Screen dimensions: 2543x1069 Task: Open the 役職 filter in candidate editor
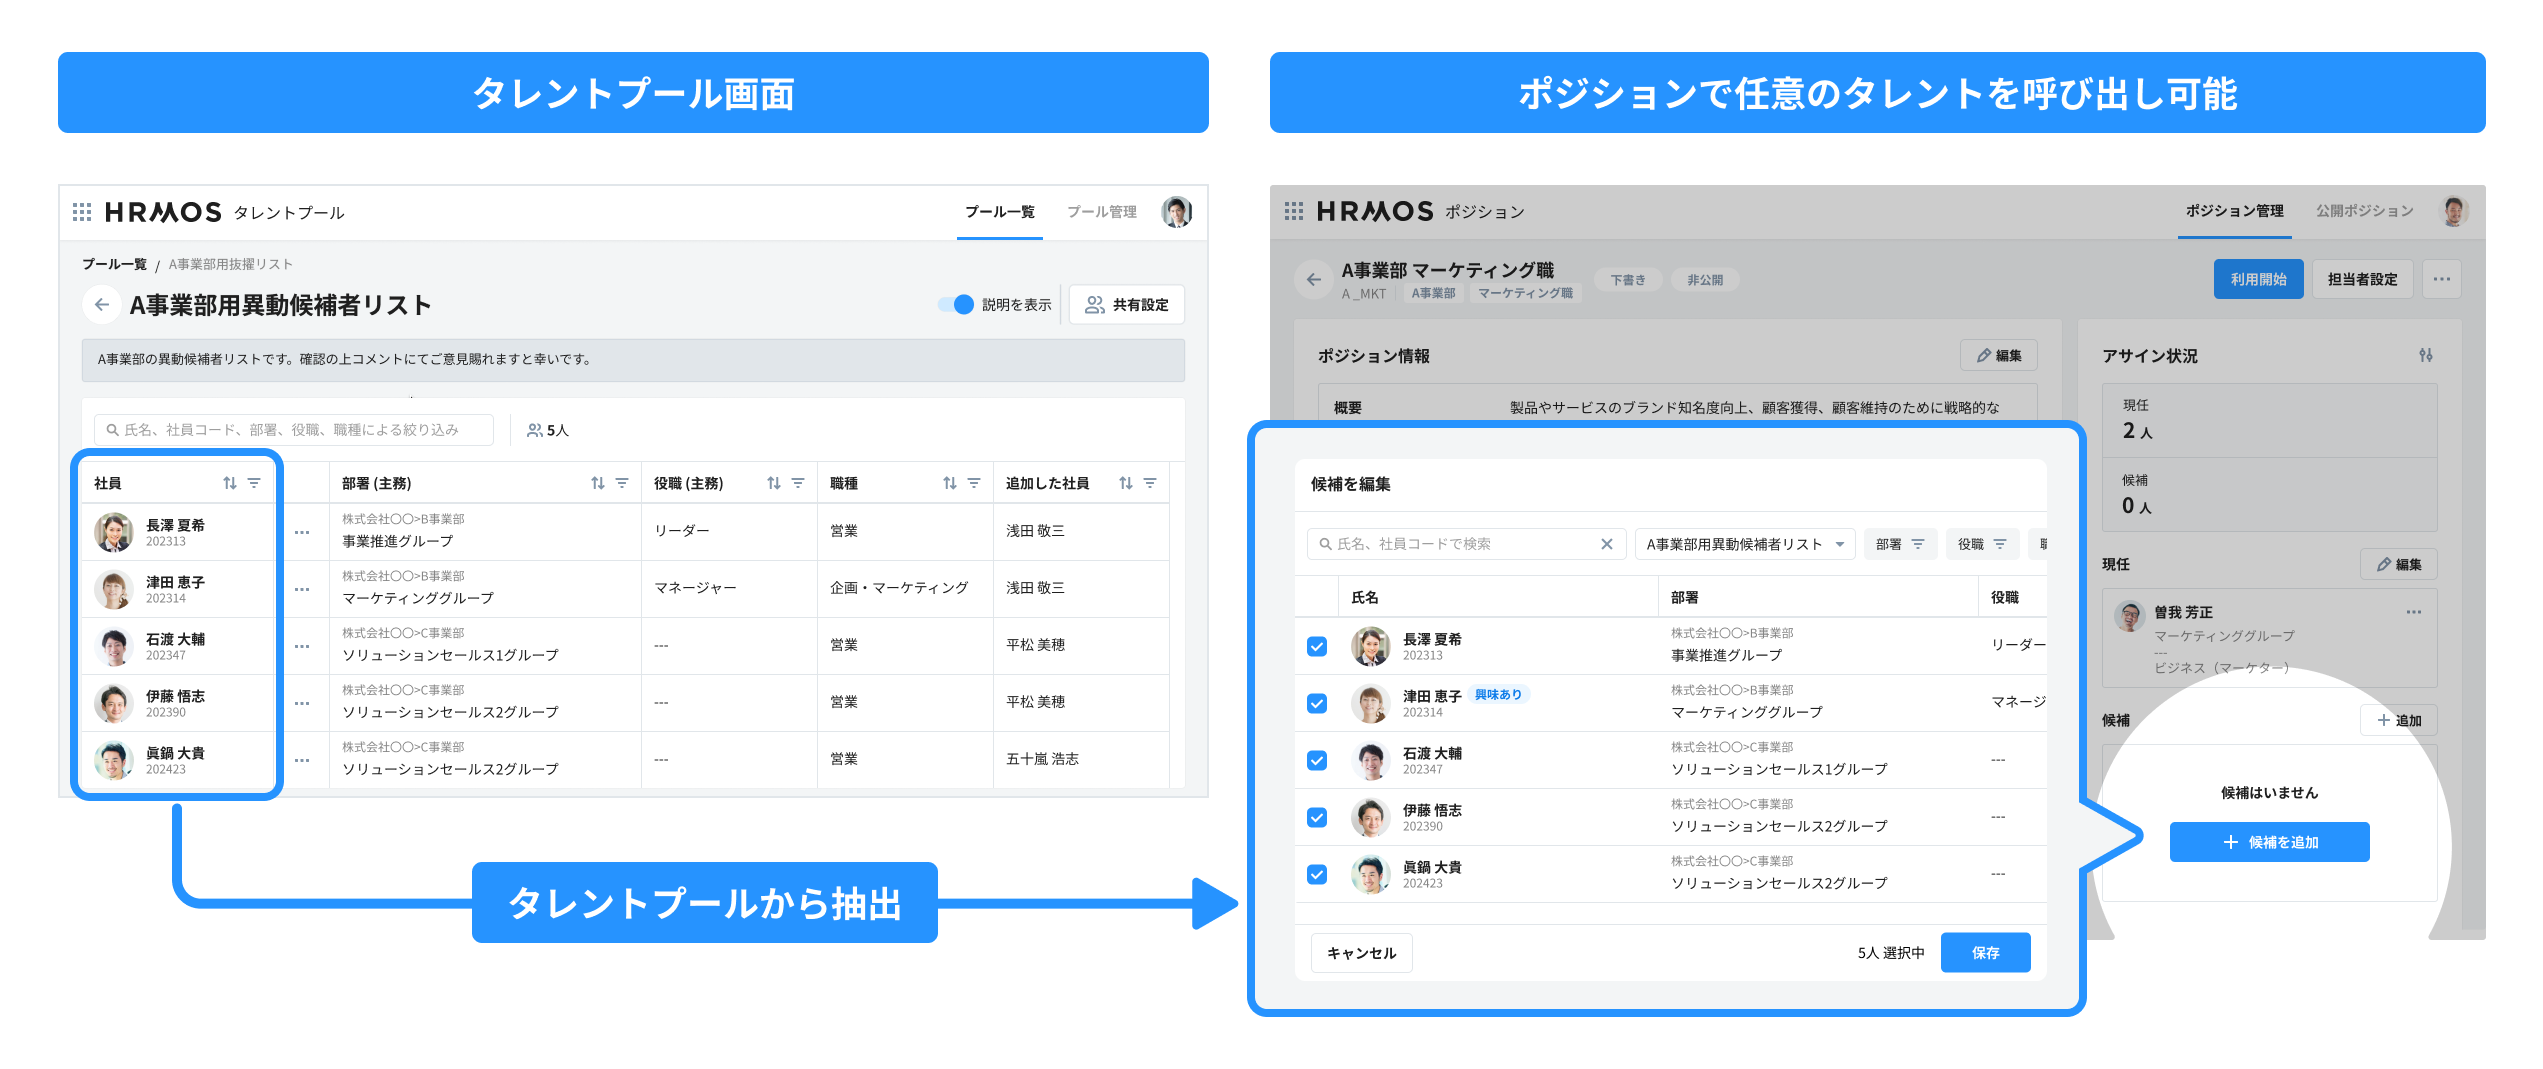1981,544
